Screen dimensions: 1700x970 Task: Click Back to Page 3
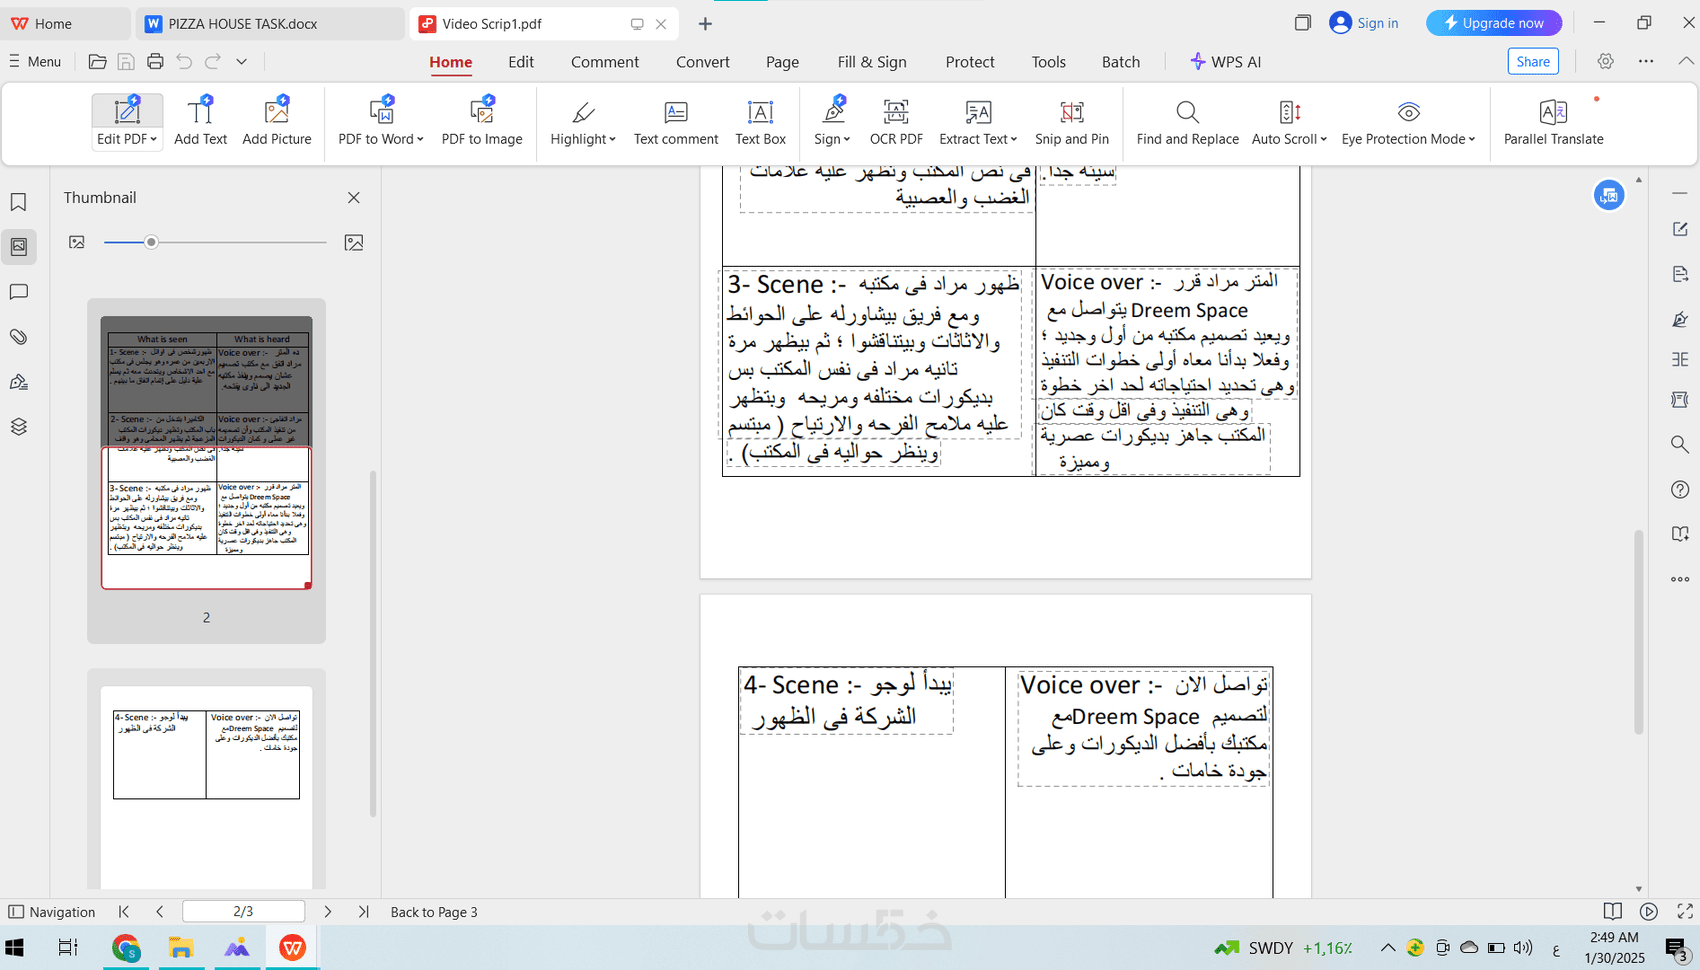(x=434, y=912)
